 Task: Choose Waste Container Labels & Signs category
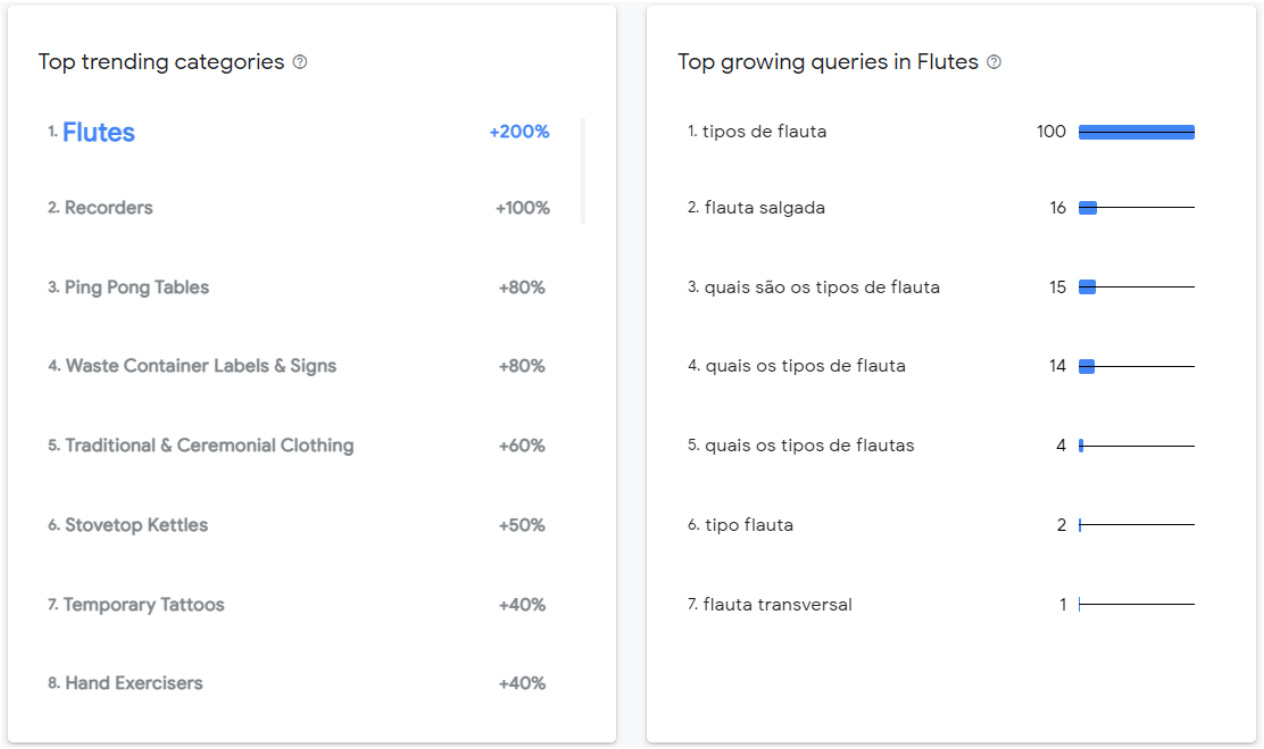pyautogui.click(x=200, y=366)
